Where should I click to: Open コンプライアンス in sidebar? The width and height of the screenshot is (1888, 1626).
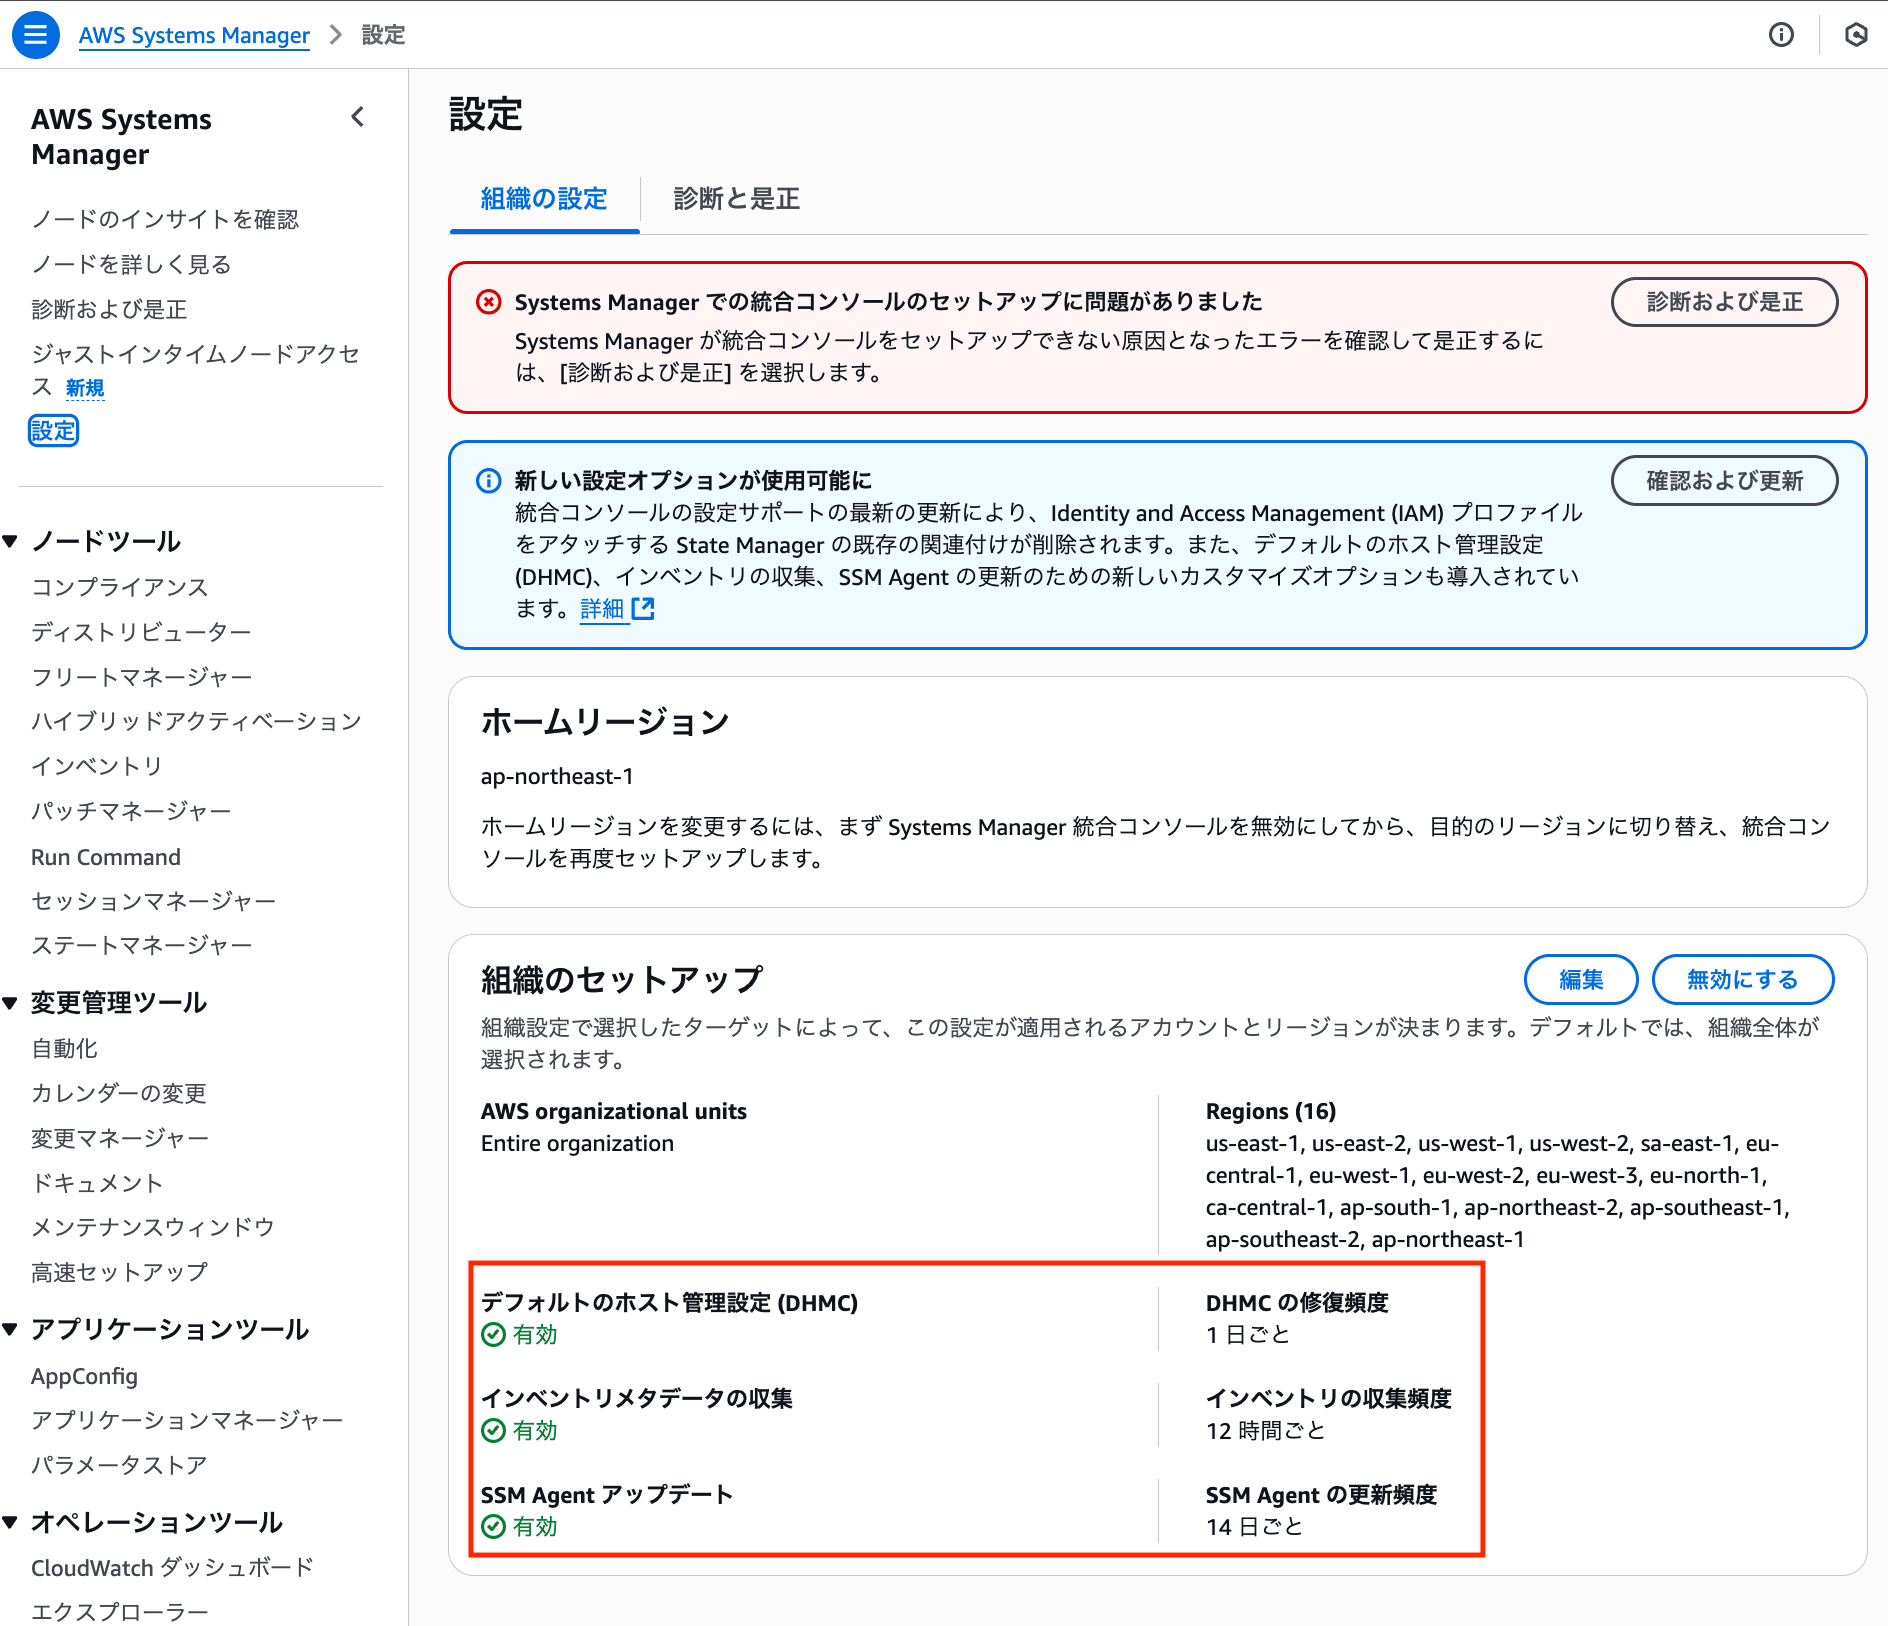(x=120, y=587)
